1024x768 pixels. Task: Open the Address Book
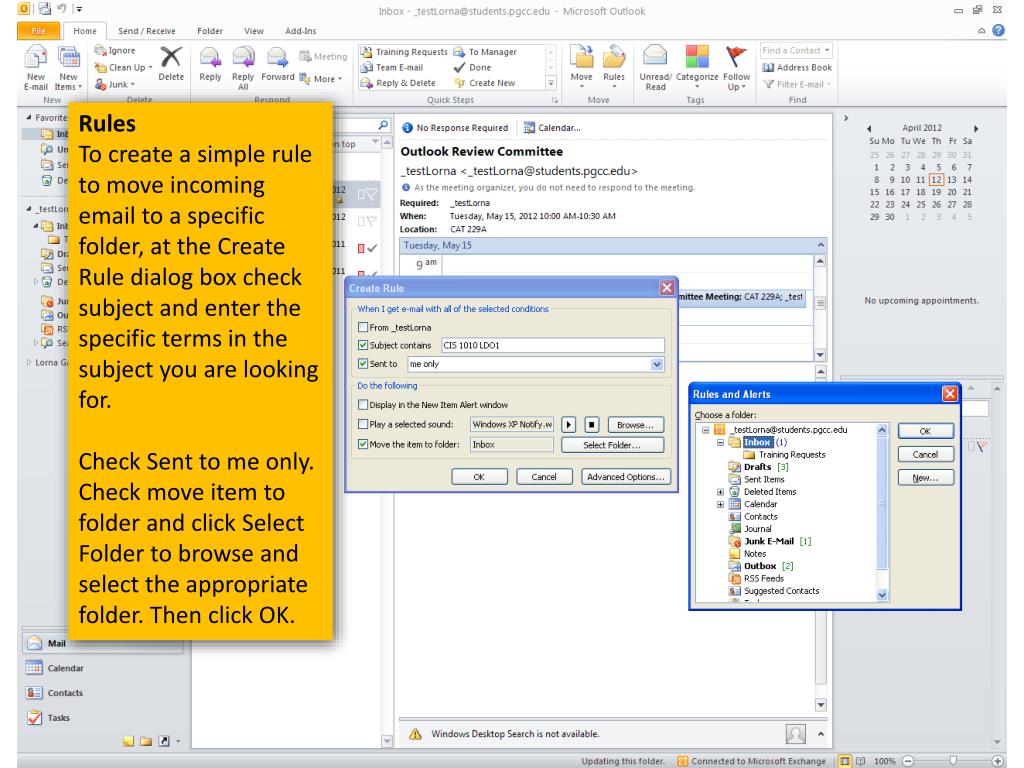(x=797, y=67)
